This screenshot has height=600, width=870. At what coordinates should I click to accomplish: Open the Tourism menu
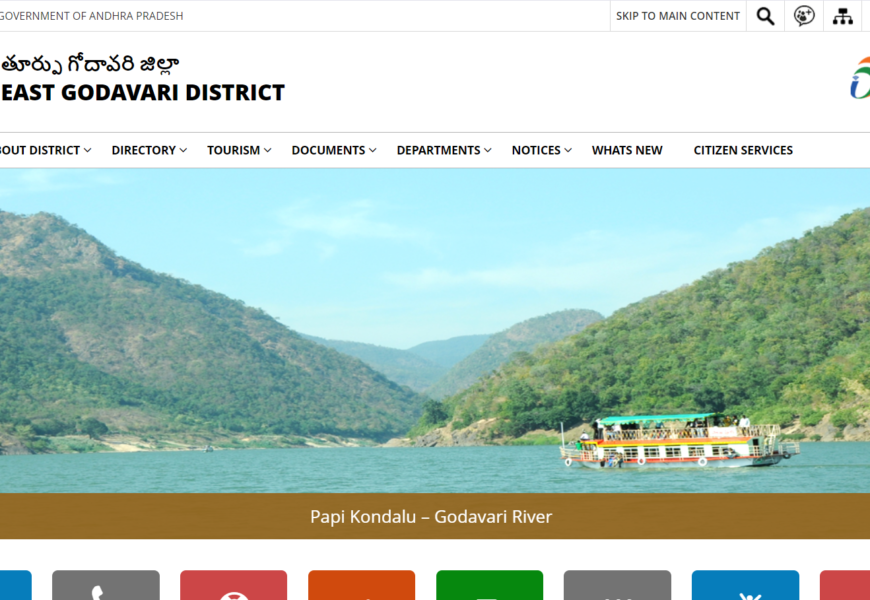tap(234, 150)
